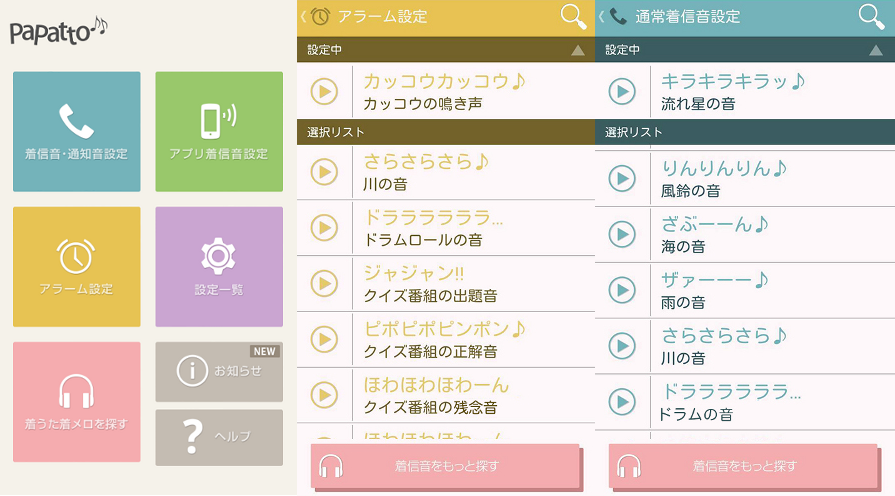Go back from 通常着信音設定 screen

(602, 16)
